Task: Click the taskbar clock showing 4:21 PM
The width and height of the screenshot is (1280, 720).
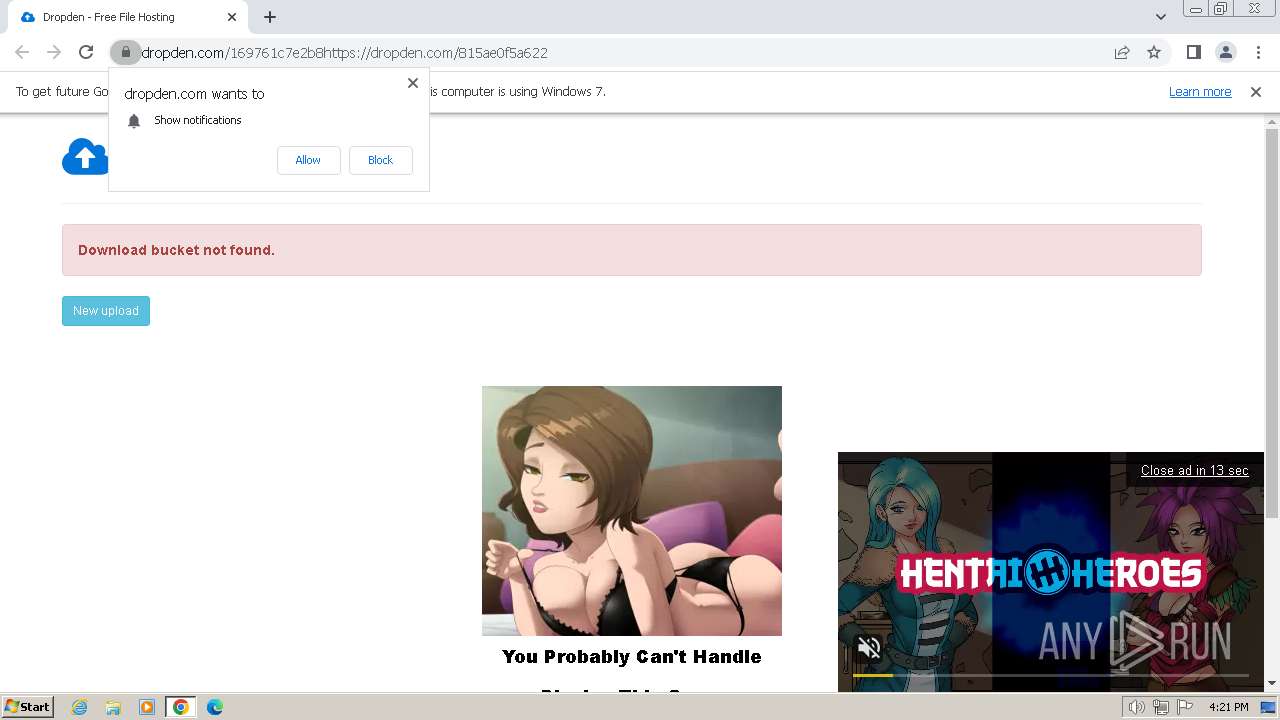Action: pyautogui.click(x=1229, y=707)
